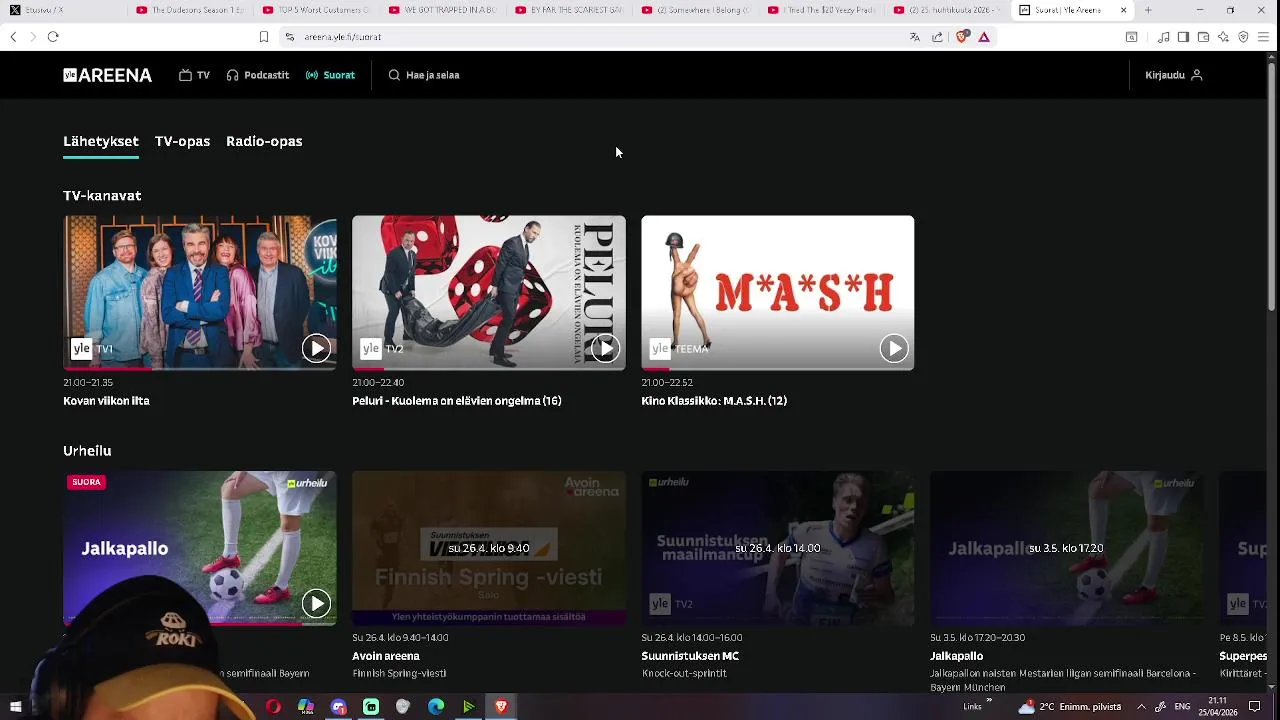The image size is (1280, 720).
Task: Open Brave Rewards triangle icon
Action: click(984, 37)
